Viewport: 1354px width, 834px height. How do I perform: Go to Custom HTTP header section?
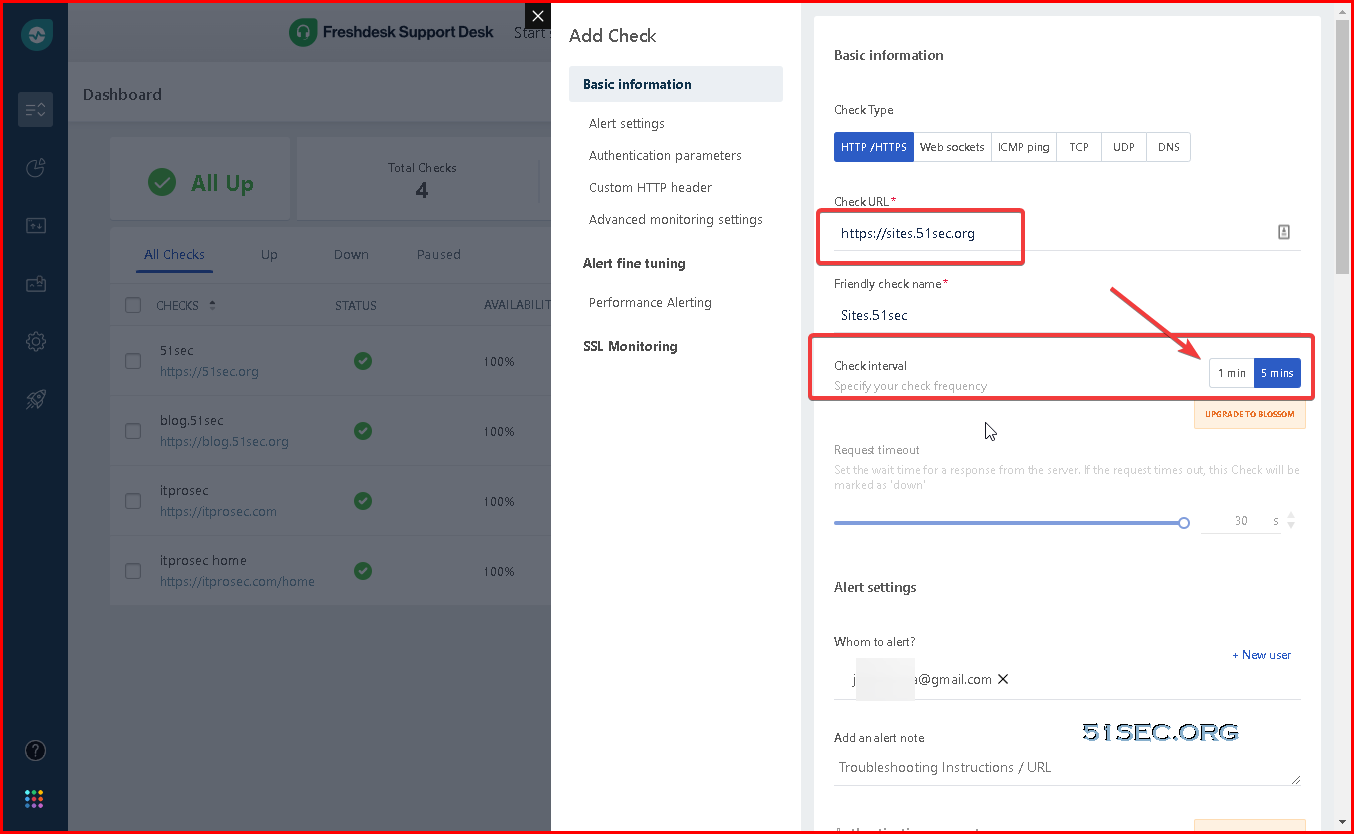tap(650, 187)
